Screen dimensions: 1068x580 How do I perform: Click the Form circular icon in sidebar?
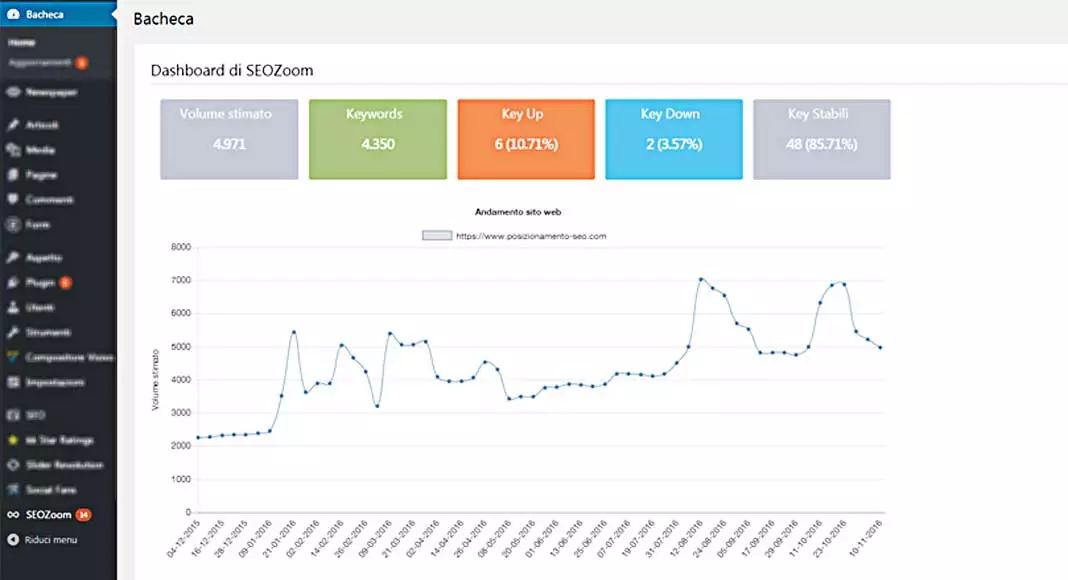(13, 225)
